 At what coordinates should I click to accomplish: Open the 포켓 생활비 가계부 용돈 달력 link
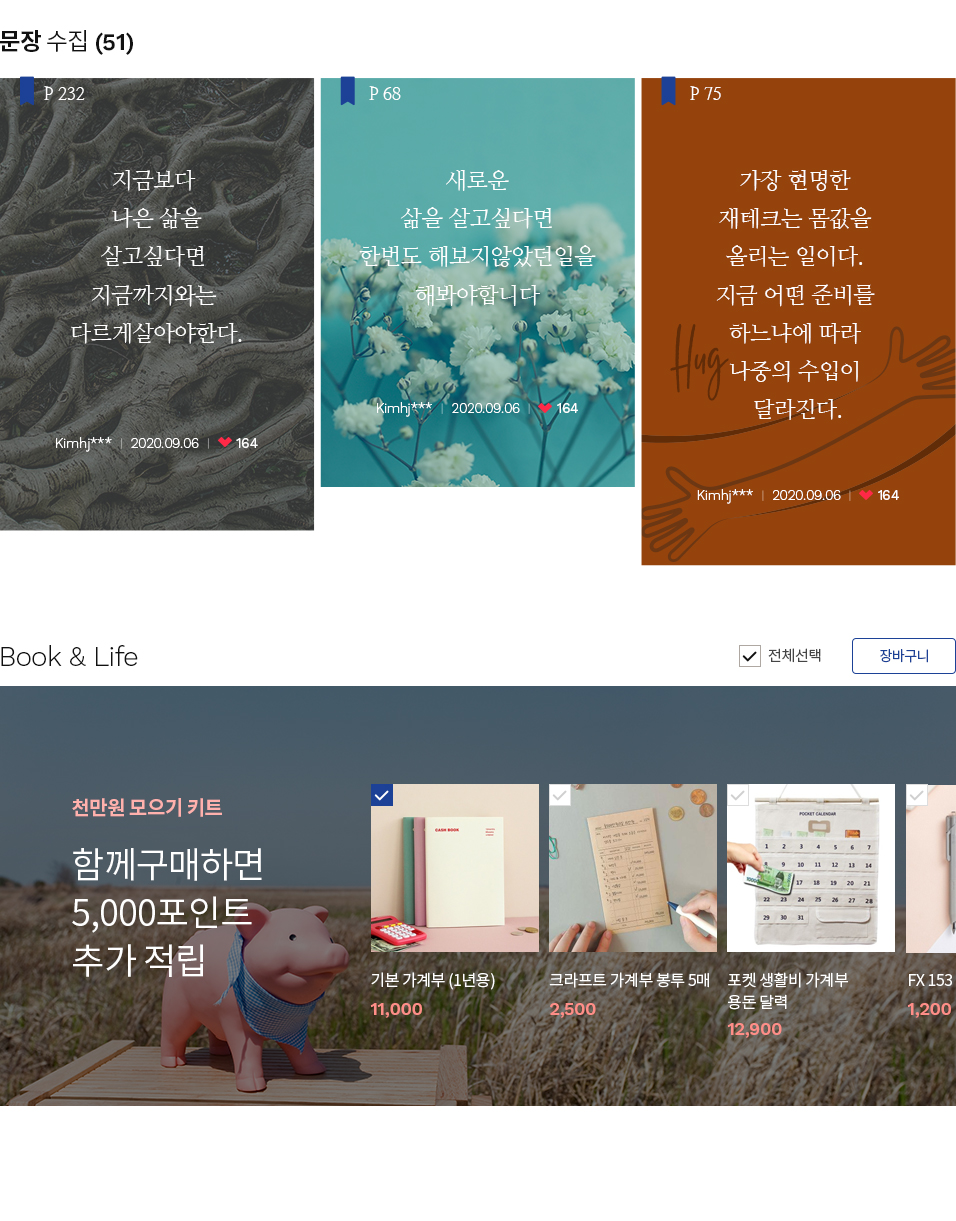click(x=788, y=990)
